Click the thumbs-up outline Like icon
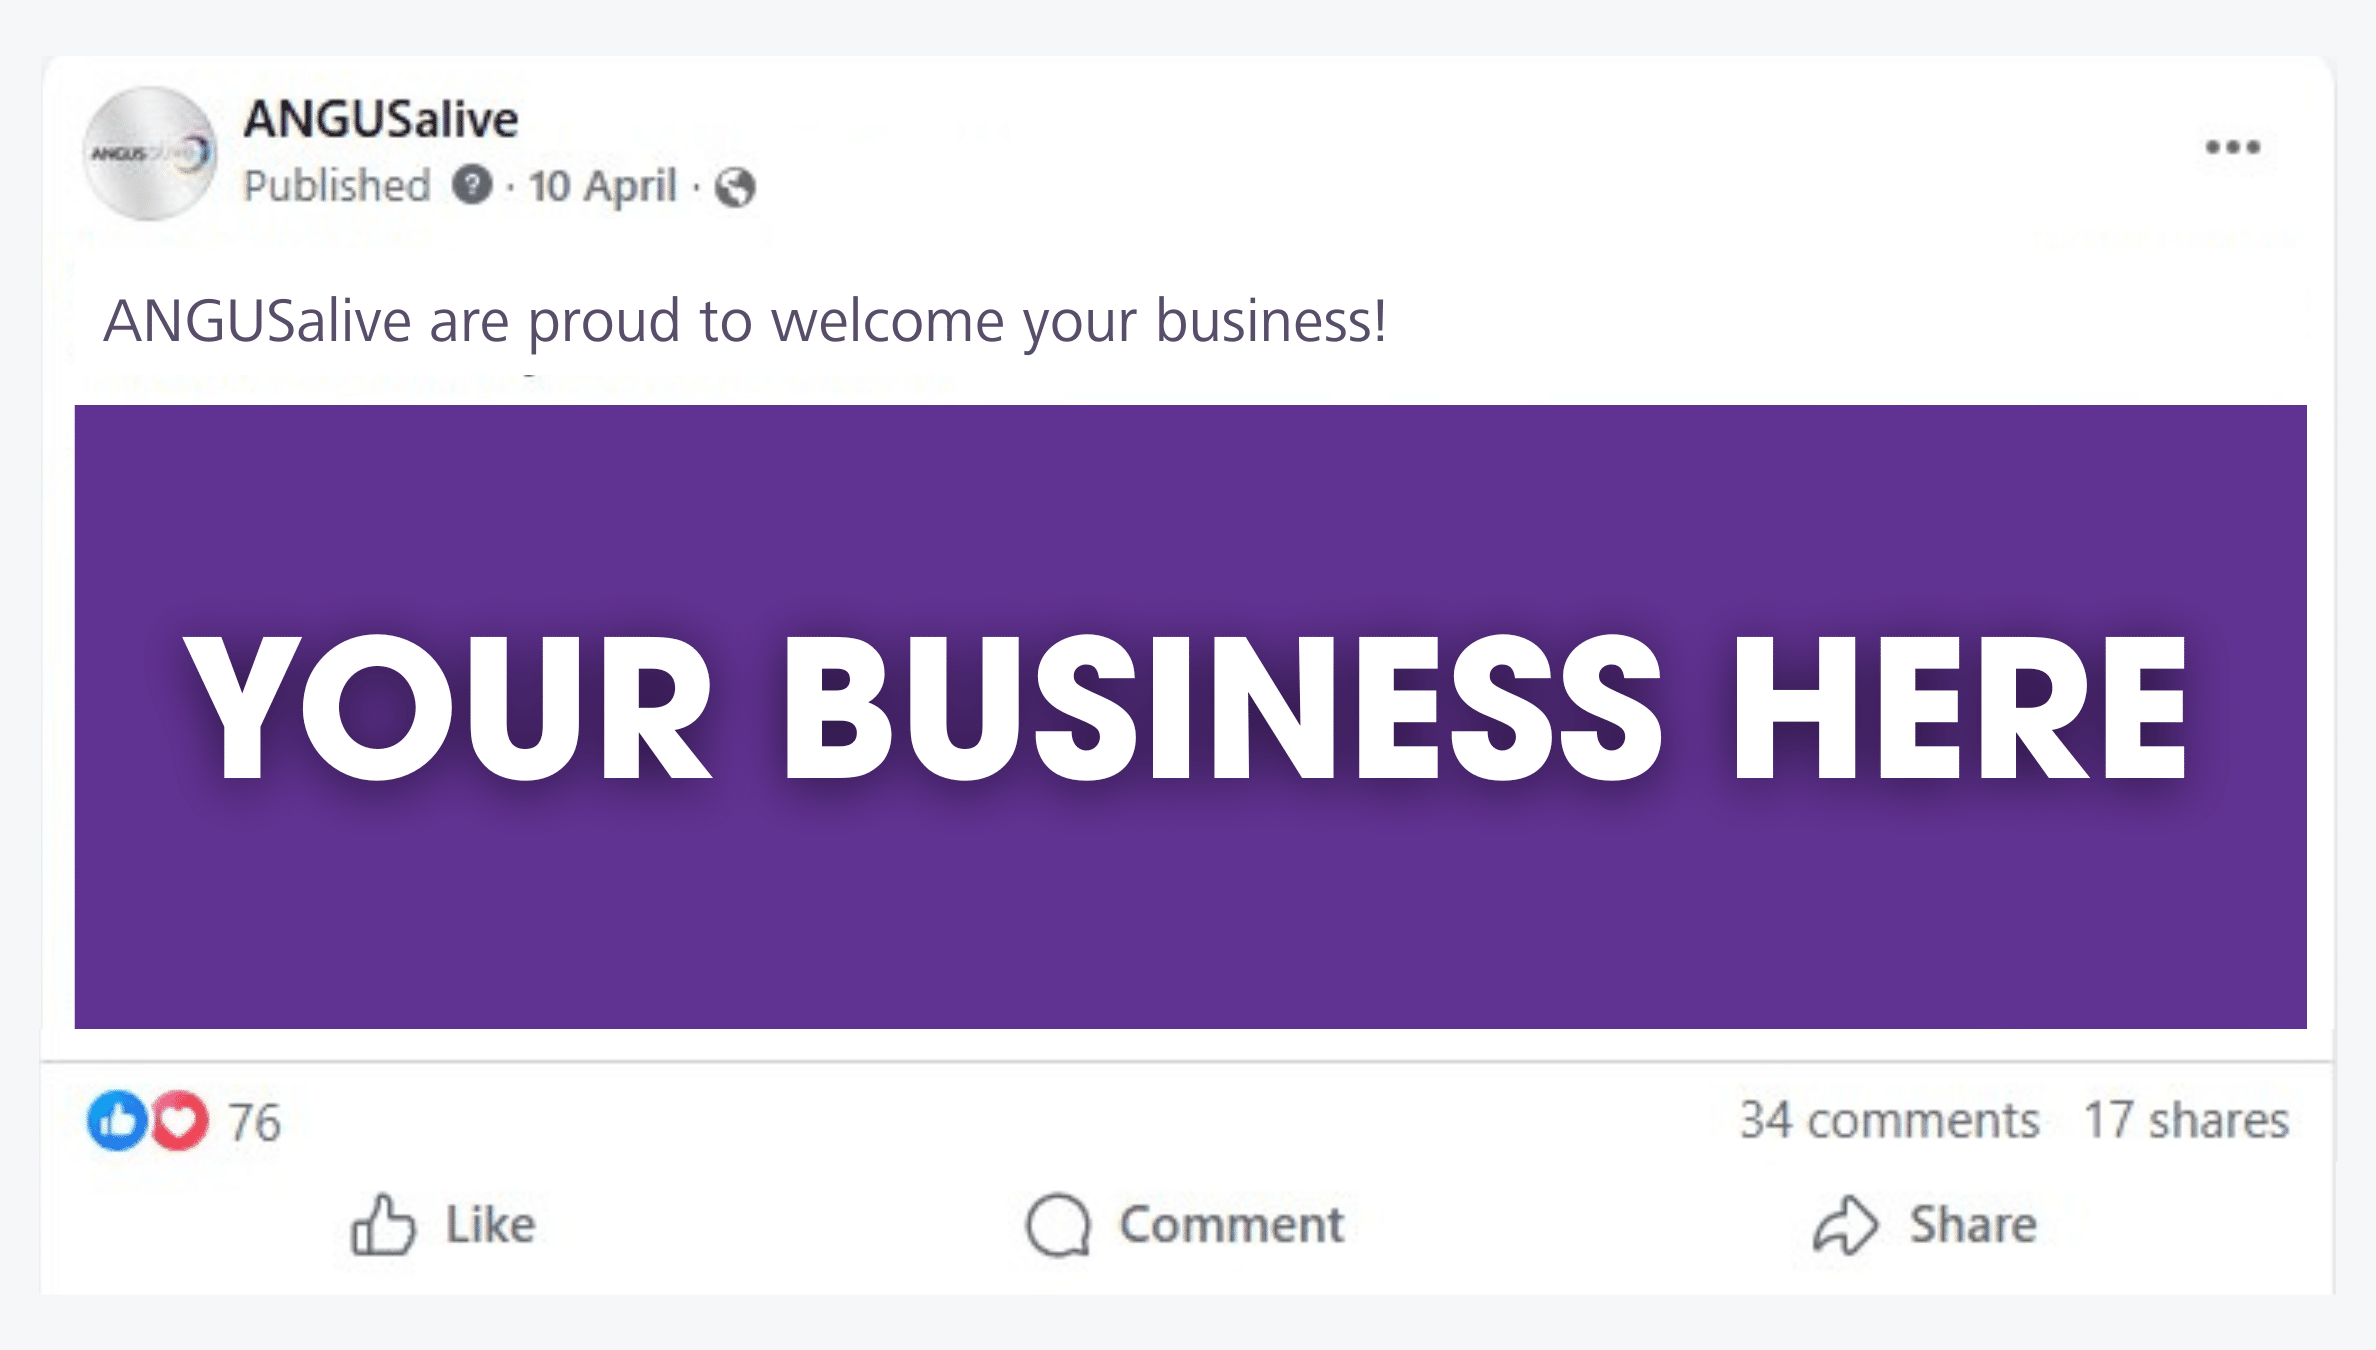 click(x=382, y=1224)
